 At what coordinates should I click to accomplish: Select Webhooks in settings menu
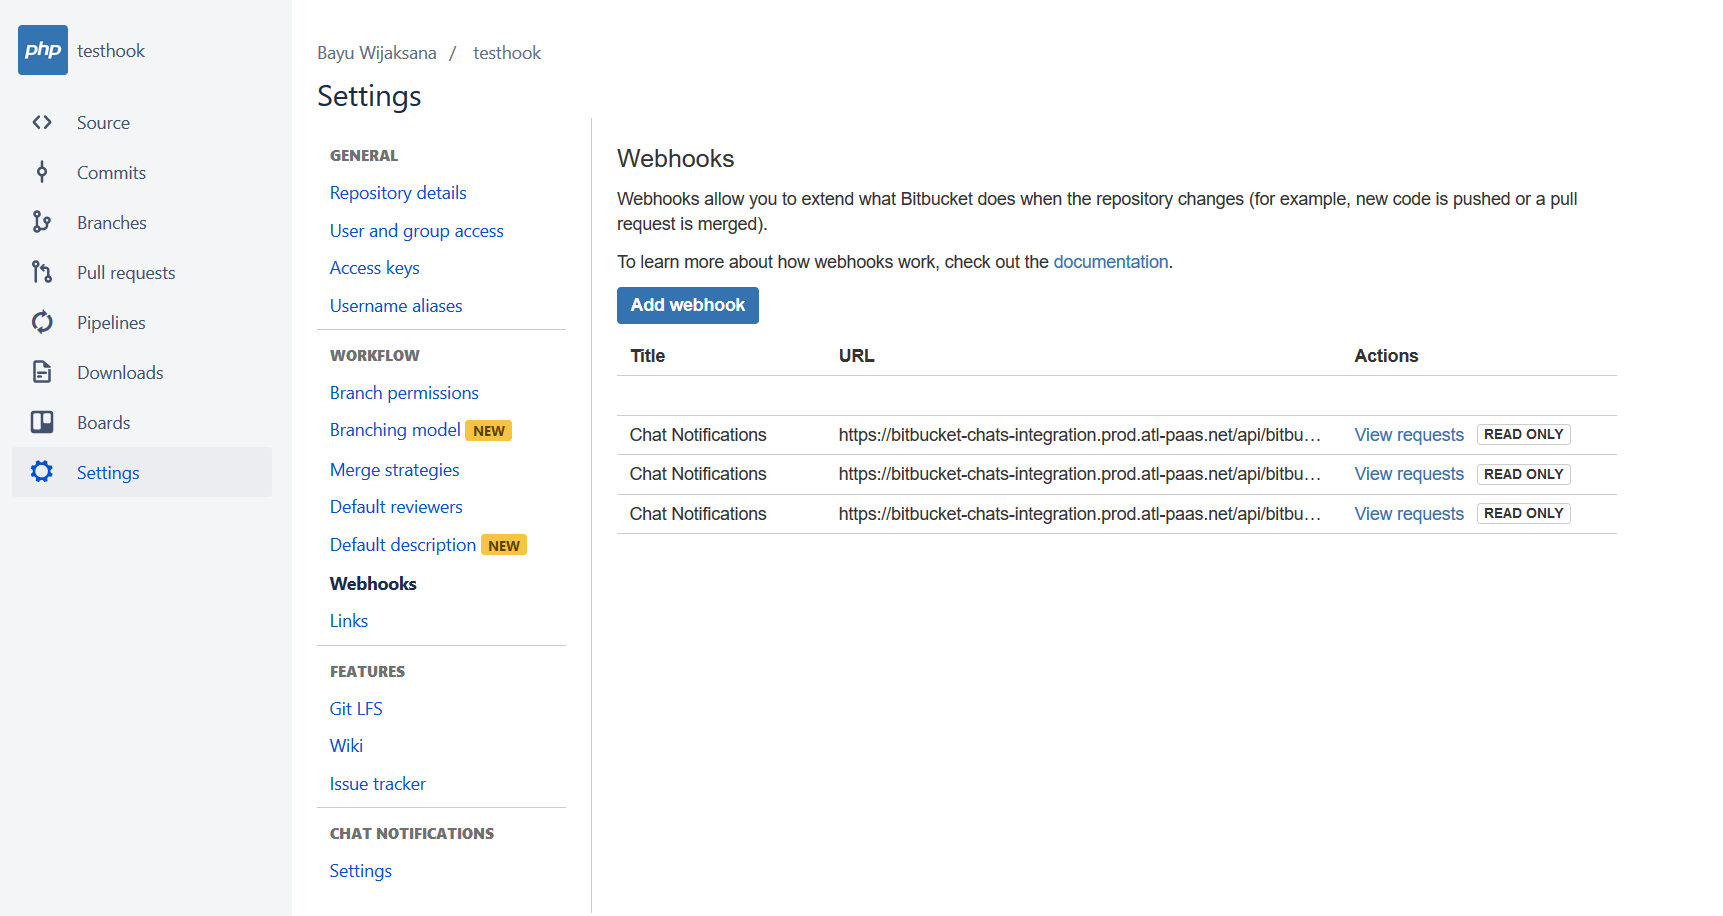(x=373, y=584)
